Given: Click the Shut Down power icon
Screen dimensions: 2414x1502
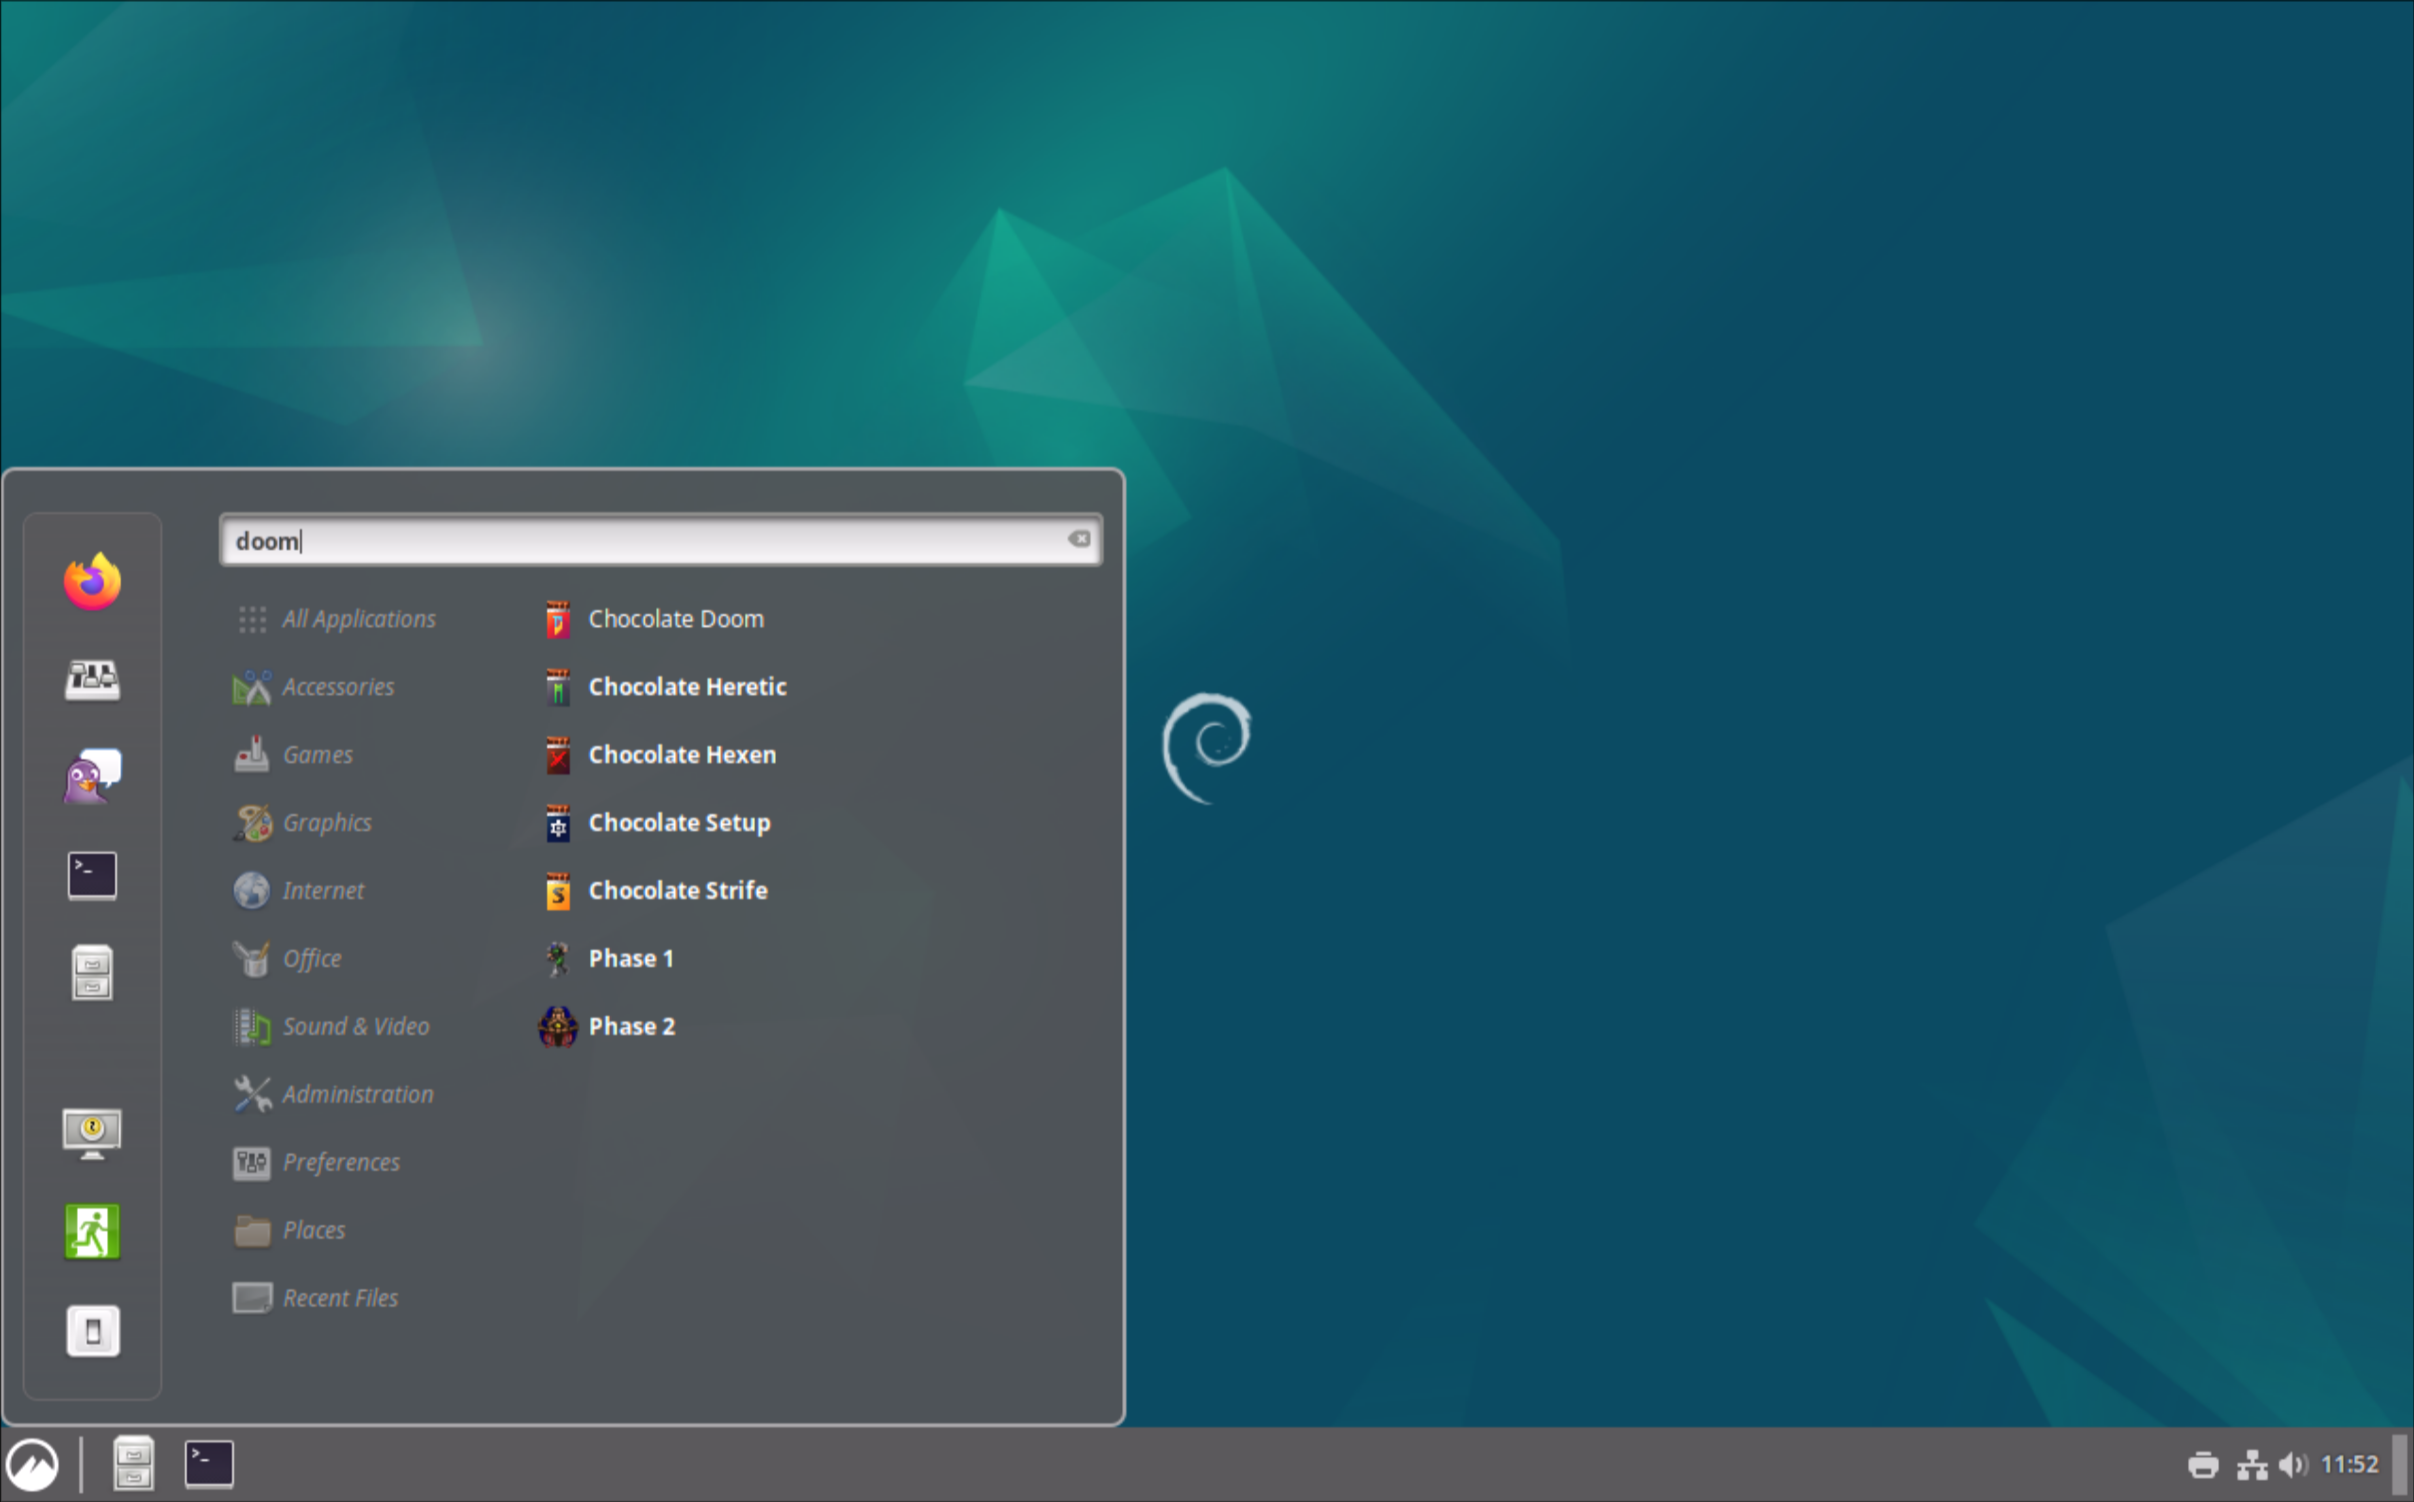Looking at the screenshot, I should 92,1330.
